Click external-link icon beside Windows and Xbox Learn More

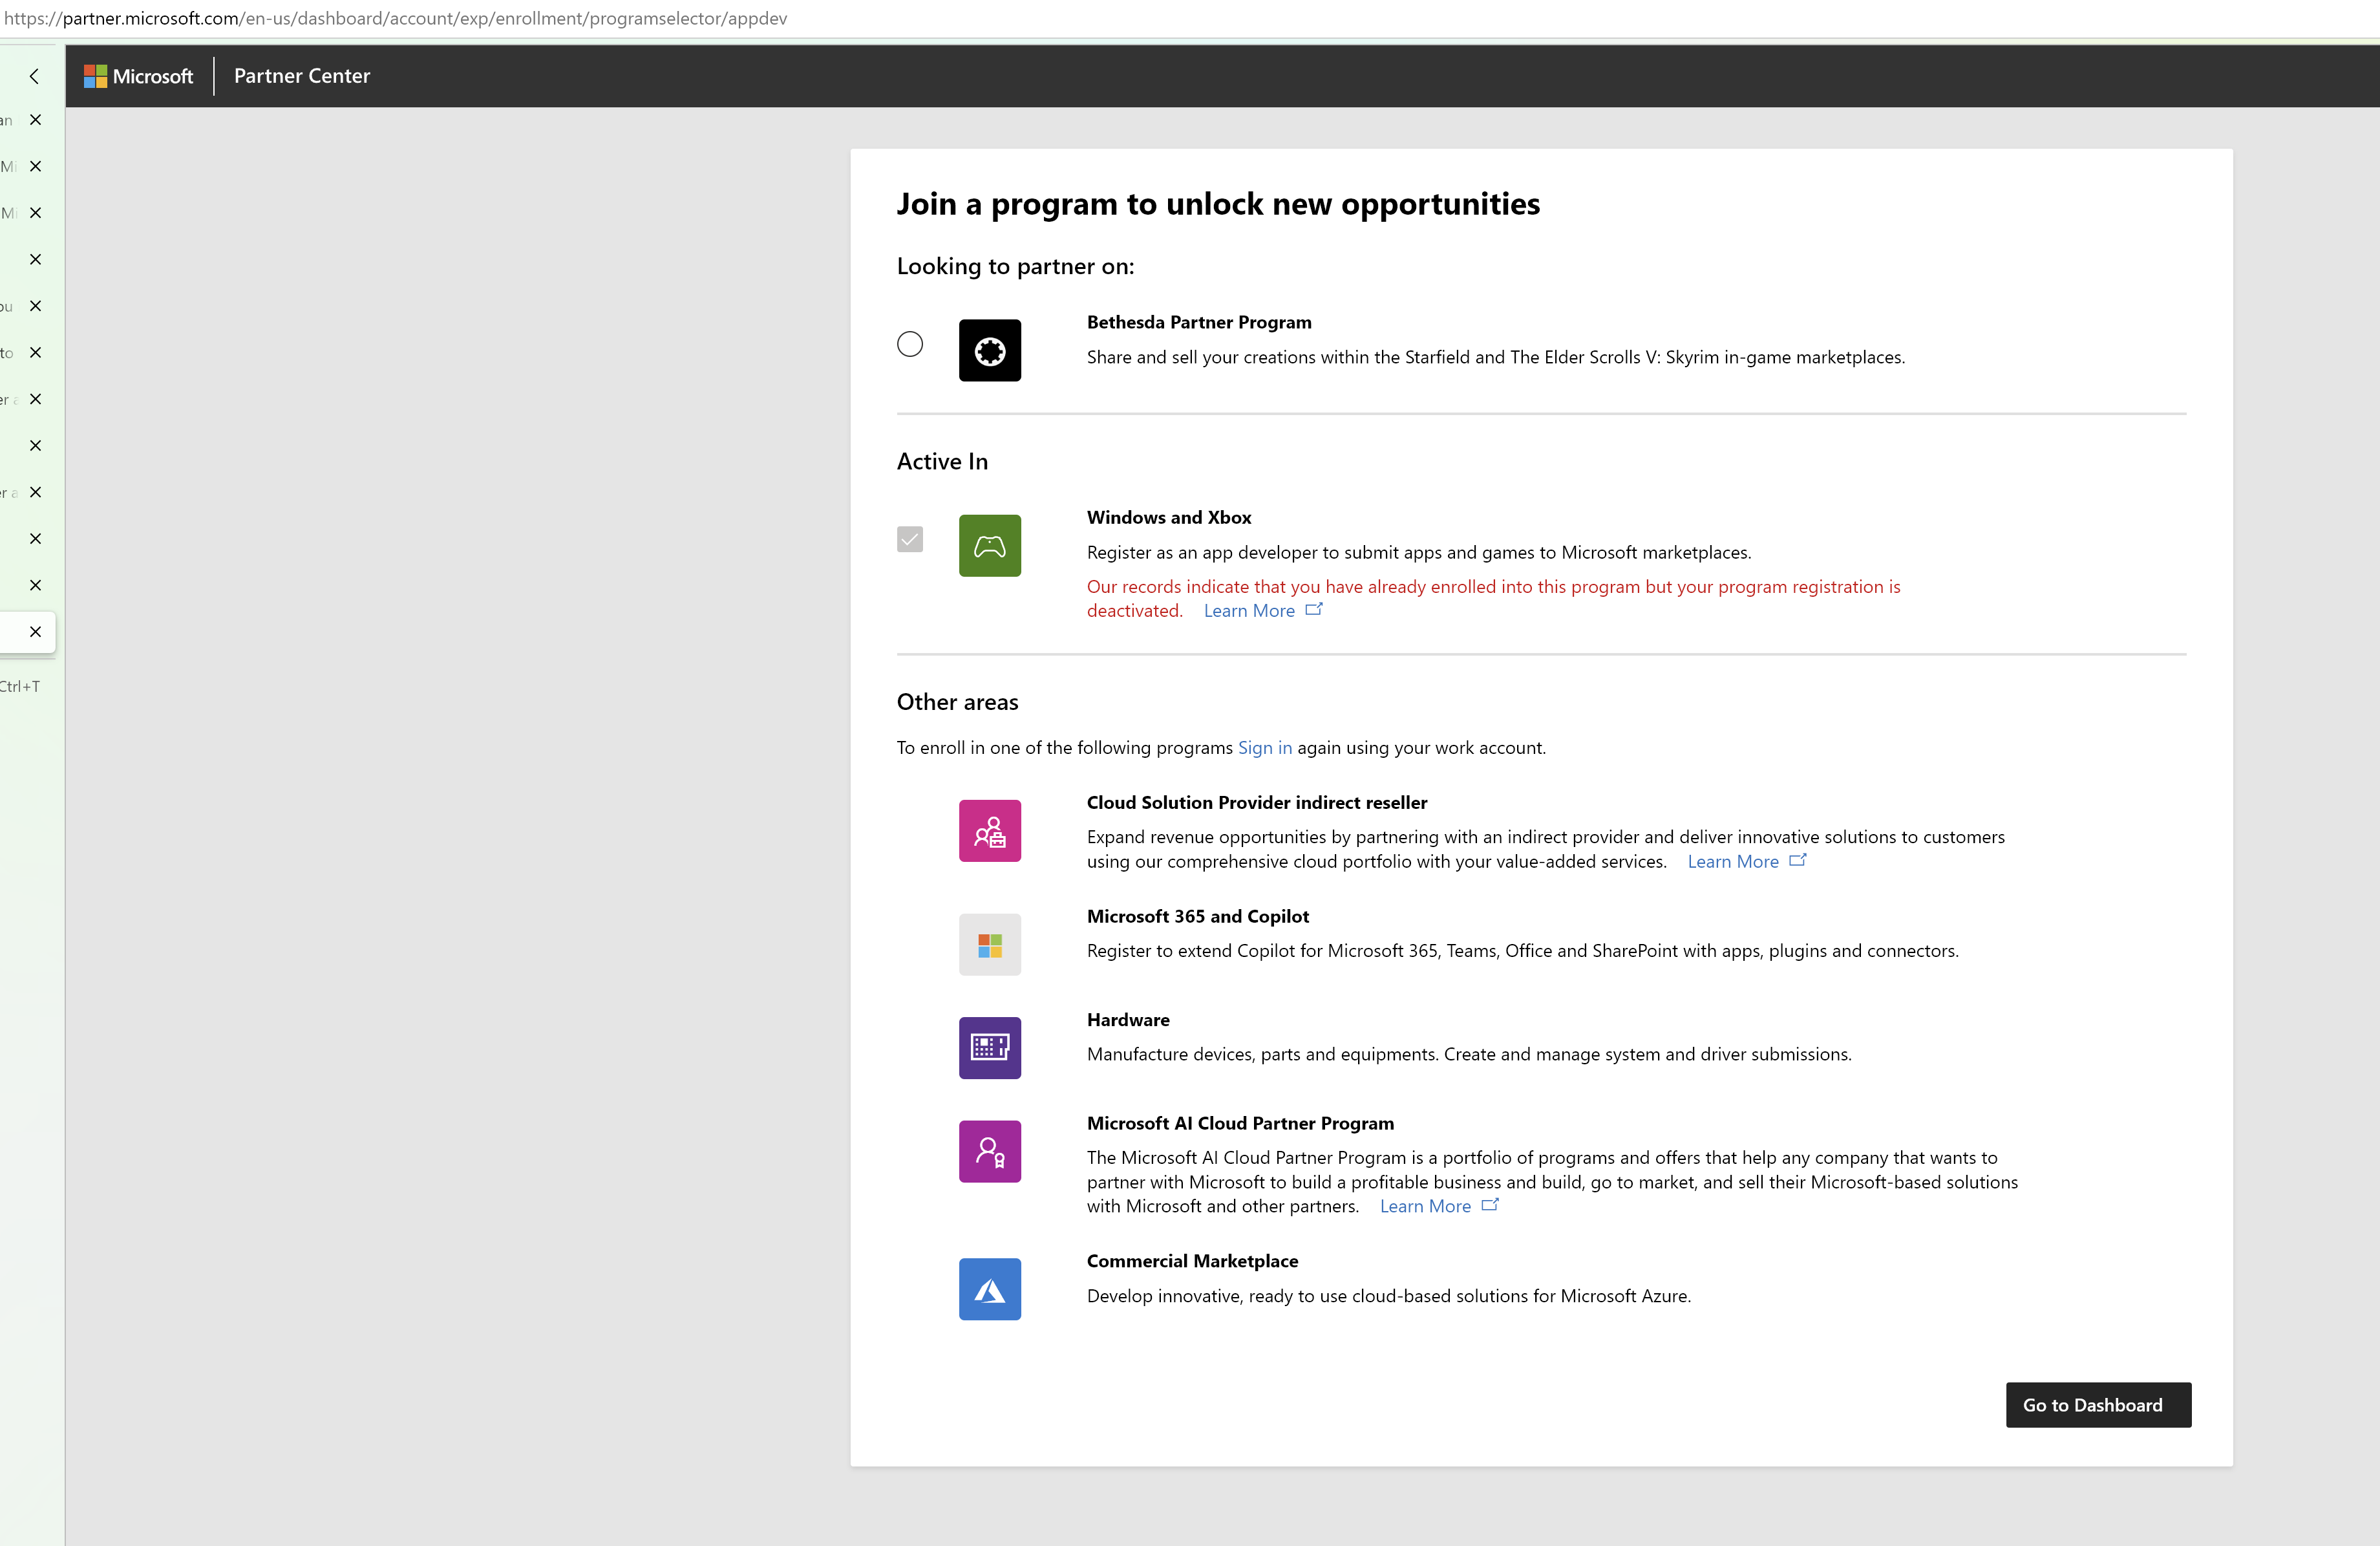coord(1313,609)
